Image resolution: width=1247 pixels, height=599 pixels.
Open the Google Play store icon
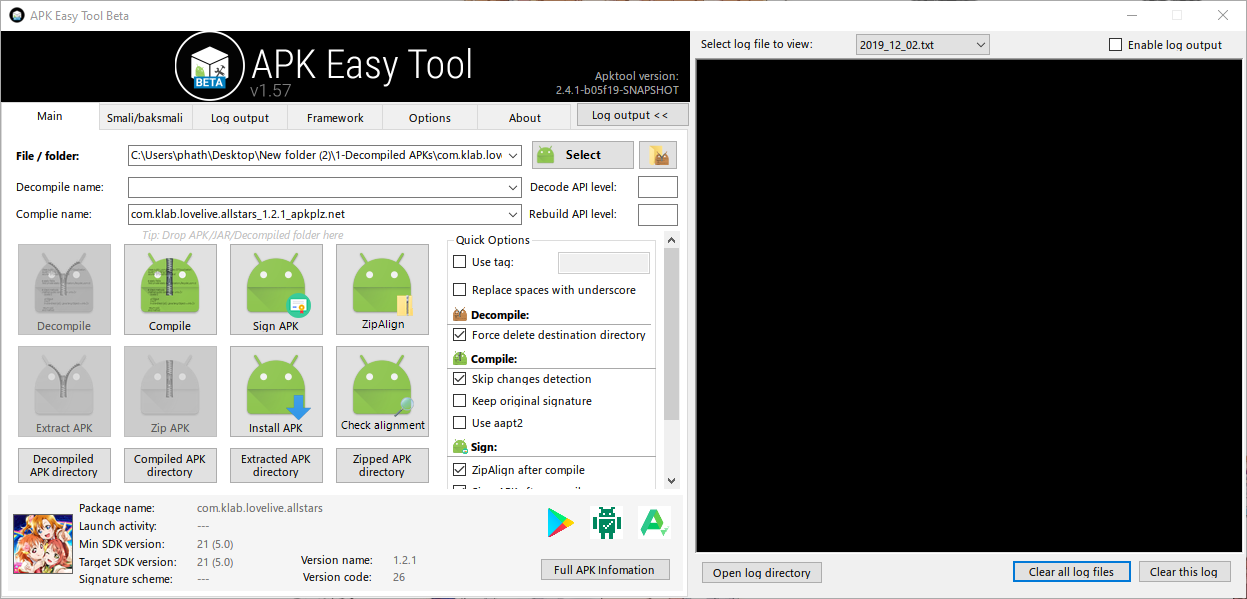(561, 522)
